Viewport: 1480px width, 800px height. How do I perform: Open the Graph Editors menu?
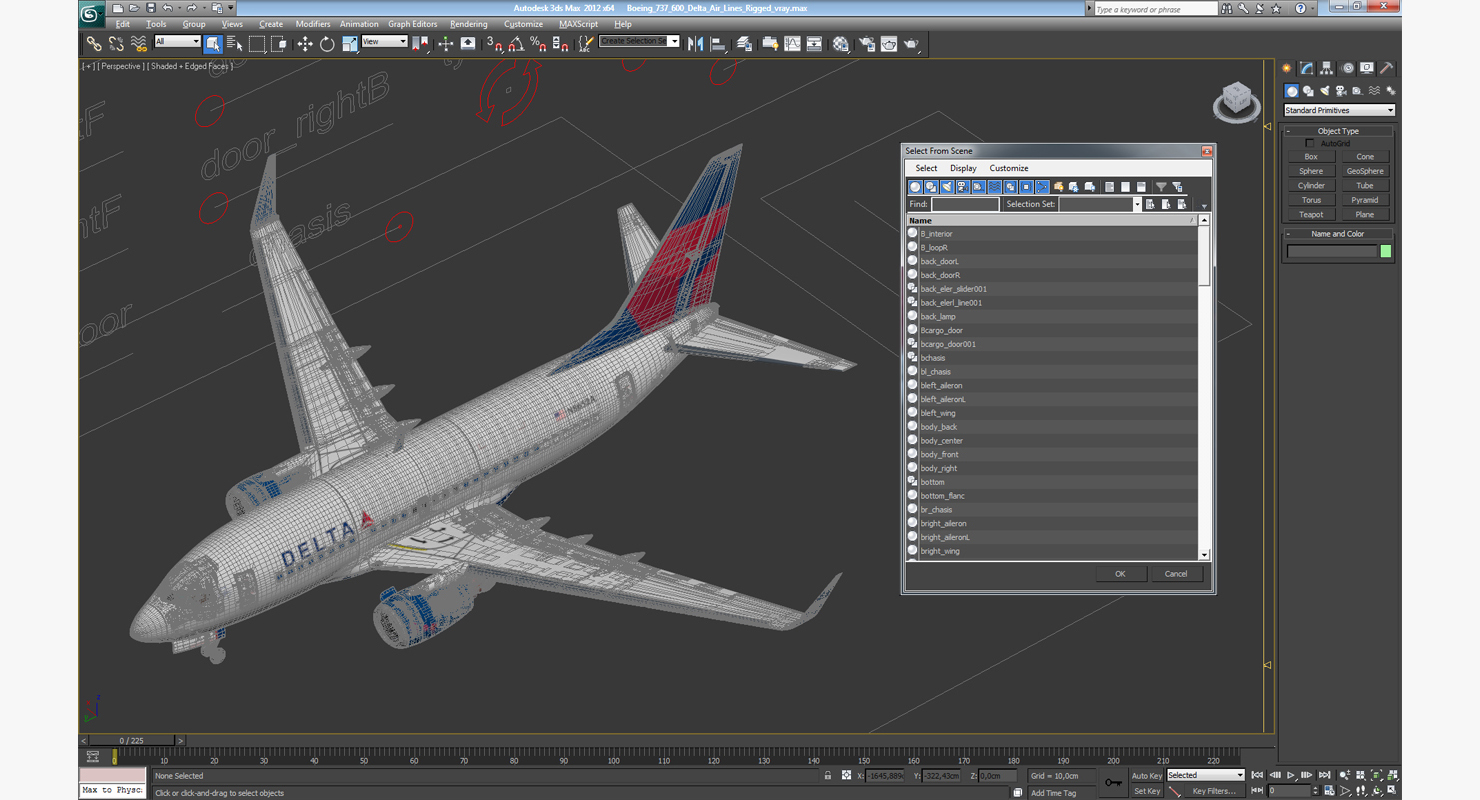click(413, 24)
